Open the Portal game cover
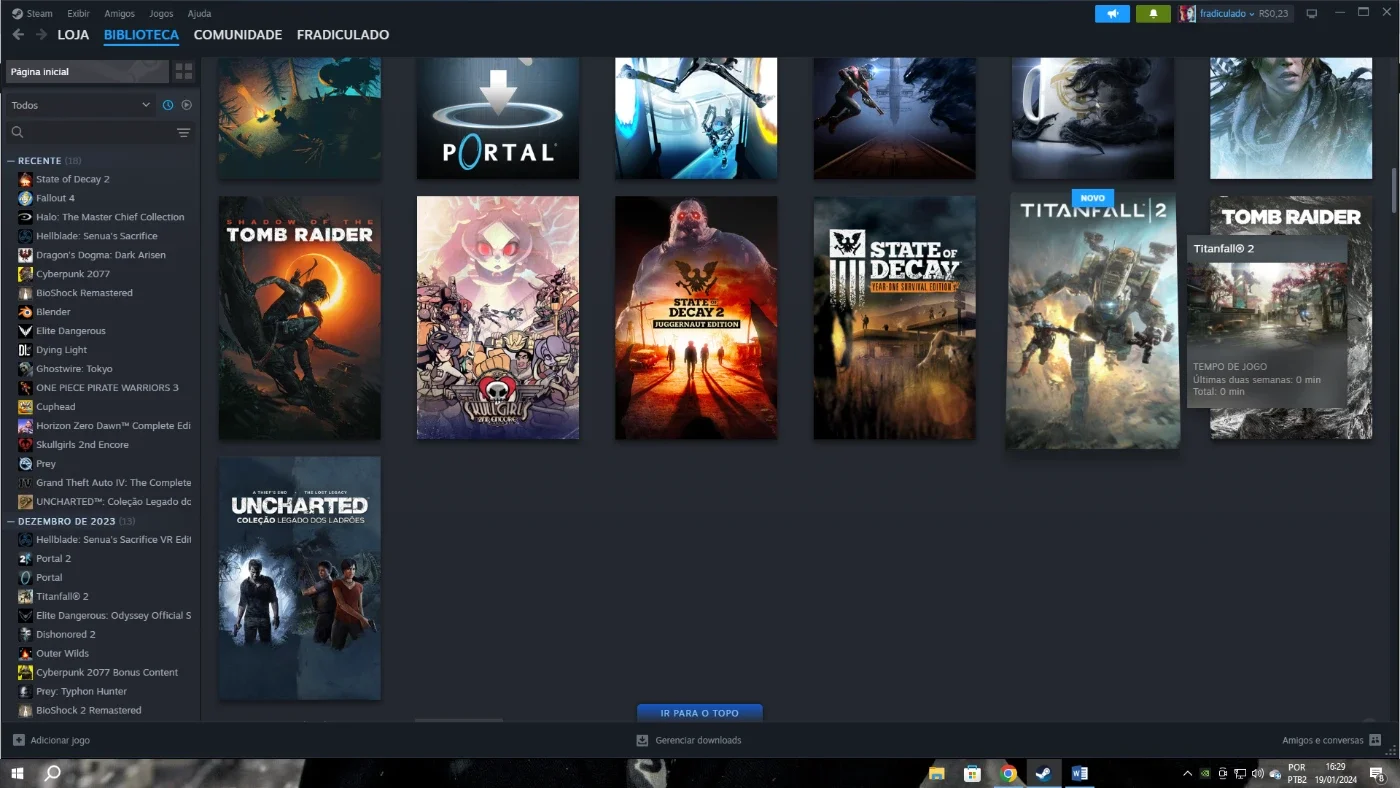1400x788 pixels. [498, 118]
